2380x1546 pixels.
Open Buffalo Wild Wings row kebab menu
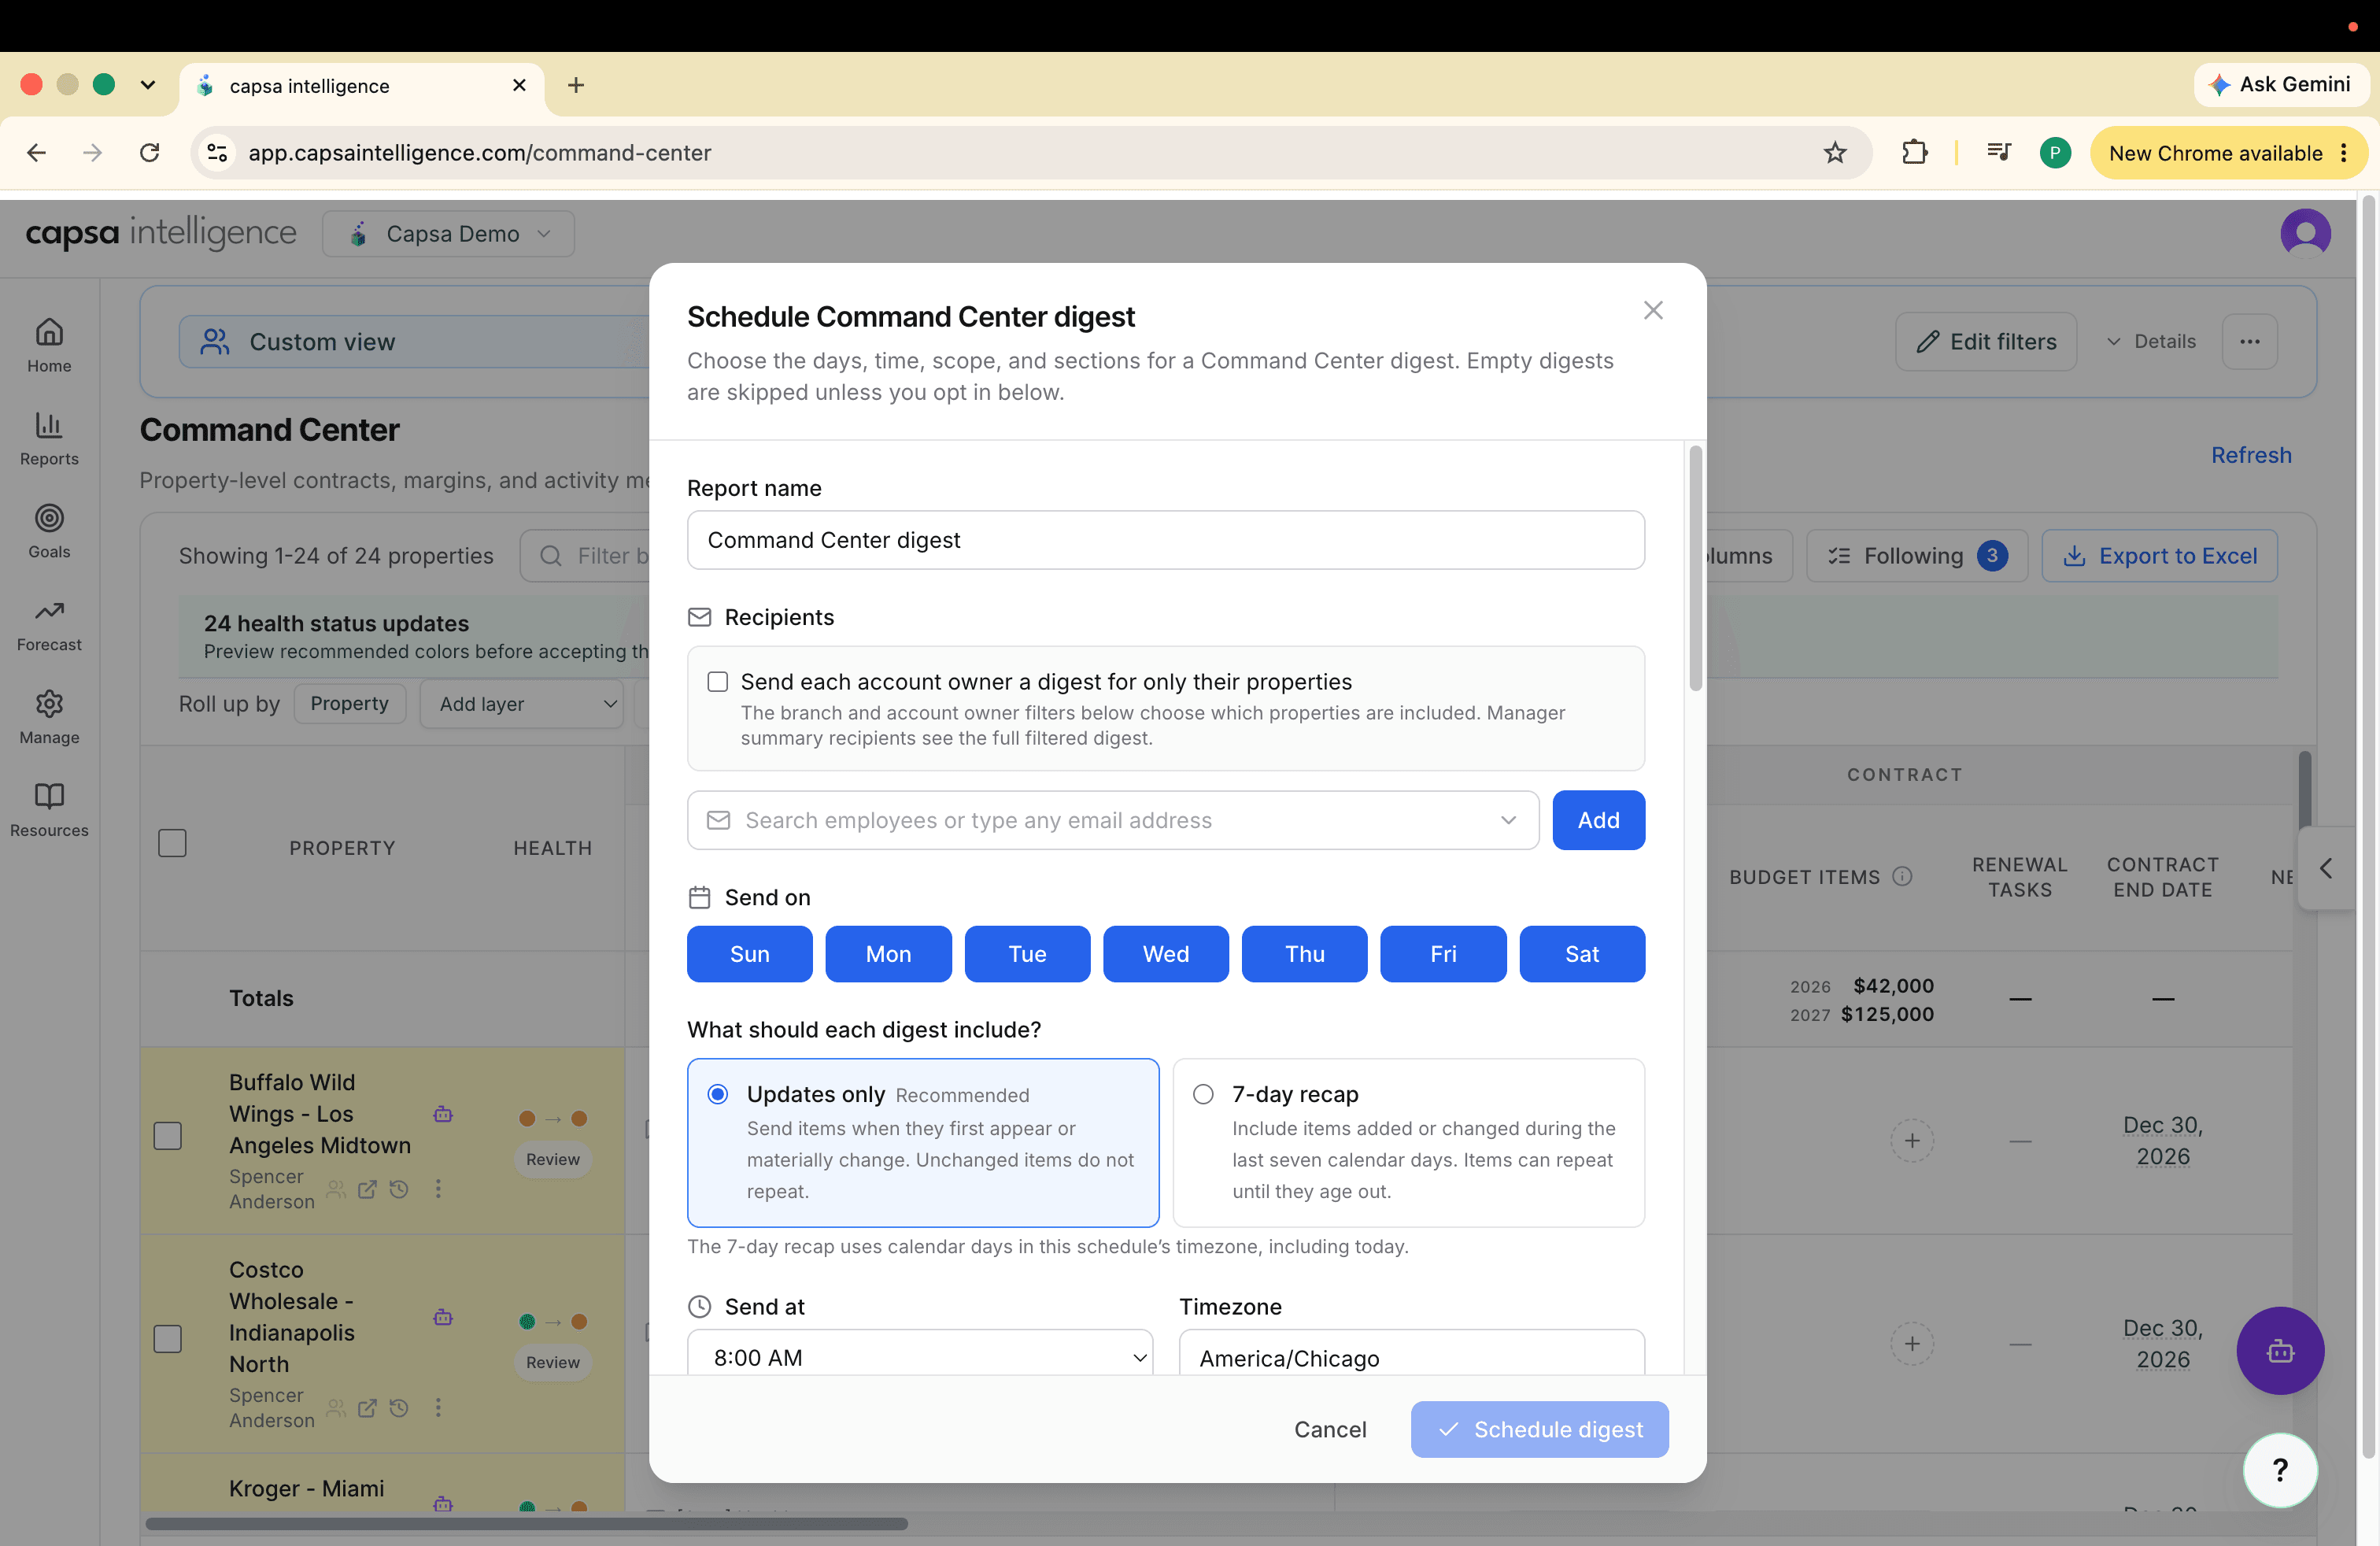[x=438, y=1188]
